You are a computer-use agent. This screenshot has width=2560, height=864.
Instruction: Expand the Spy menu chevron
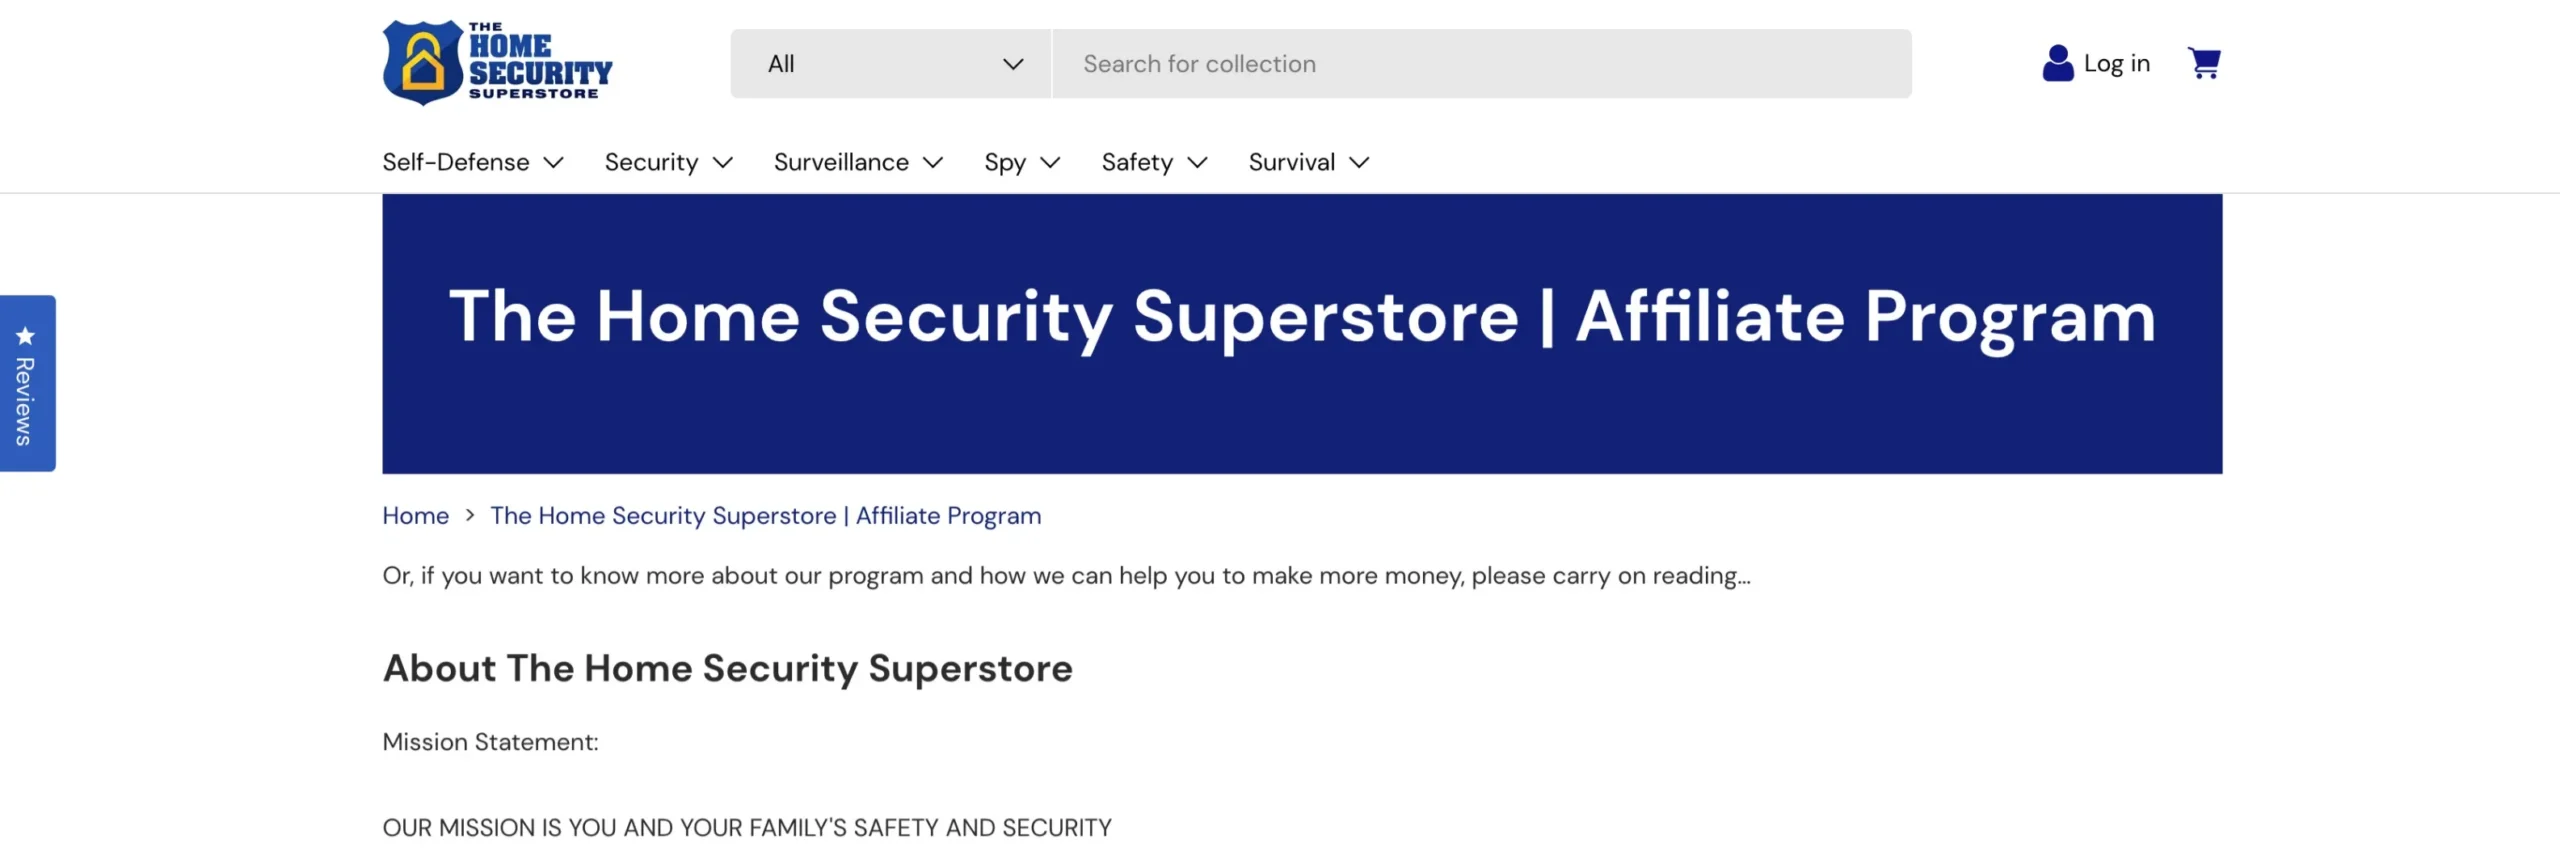tap(1050, 163)
